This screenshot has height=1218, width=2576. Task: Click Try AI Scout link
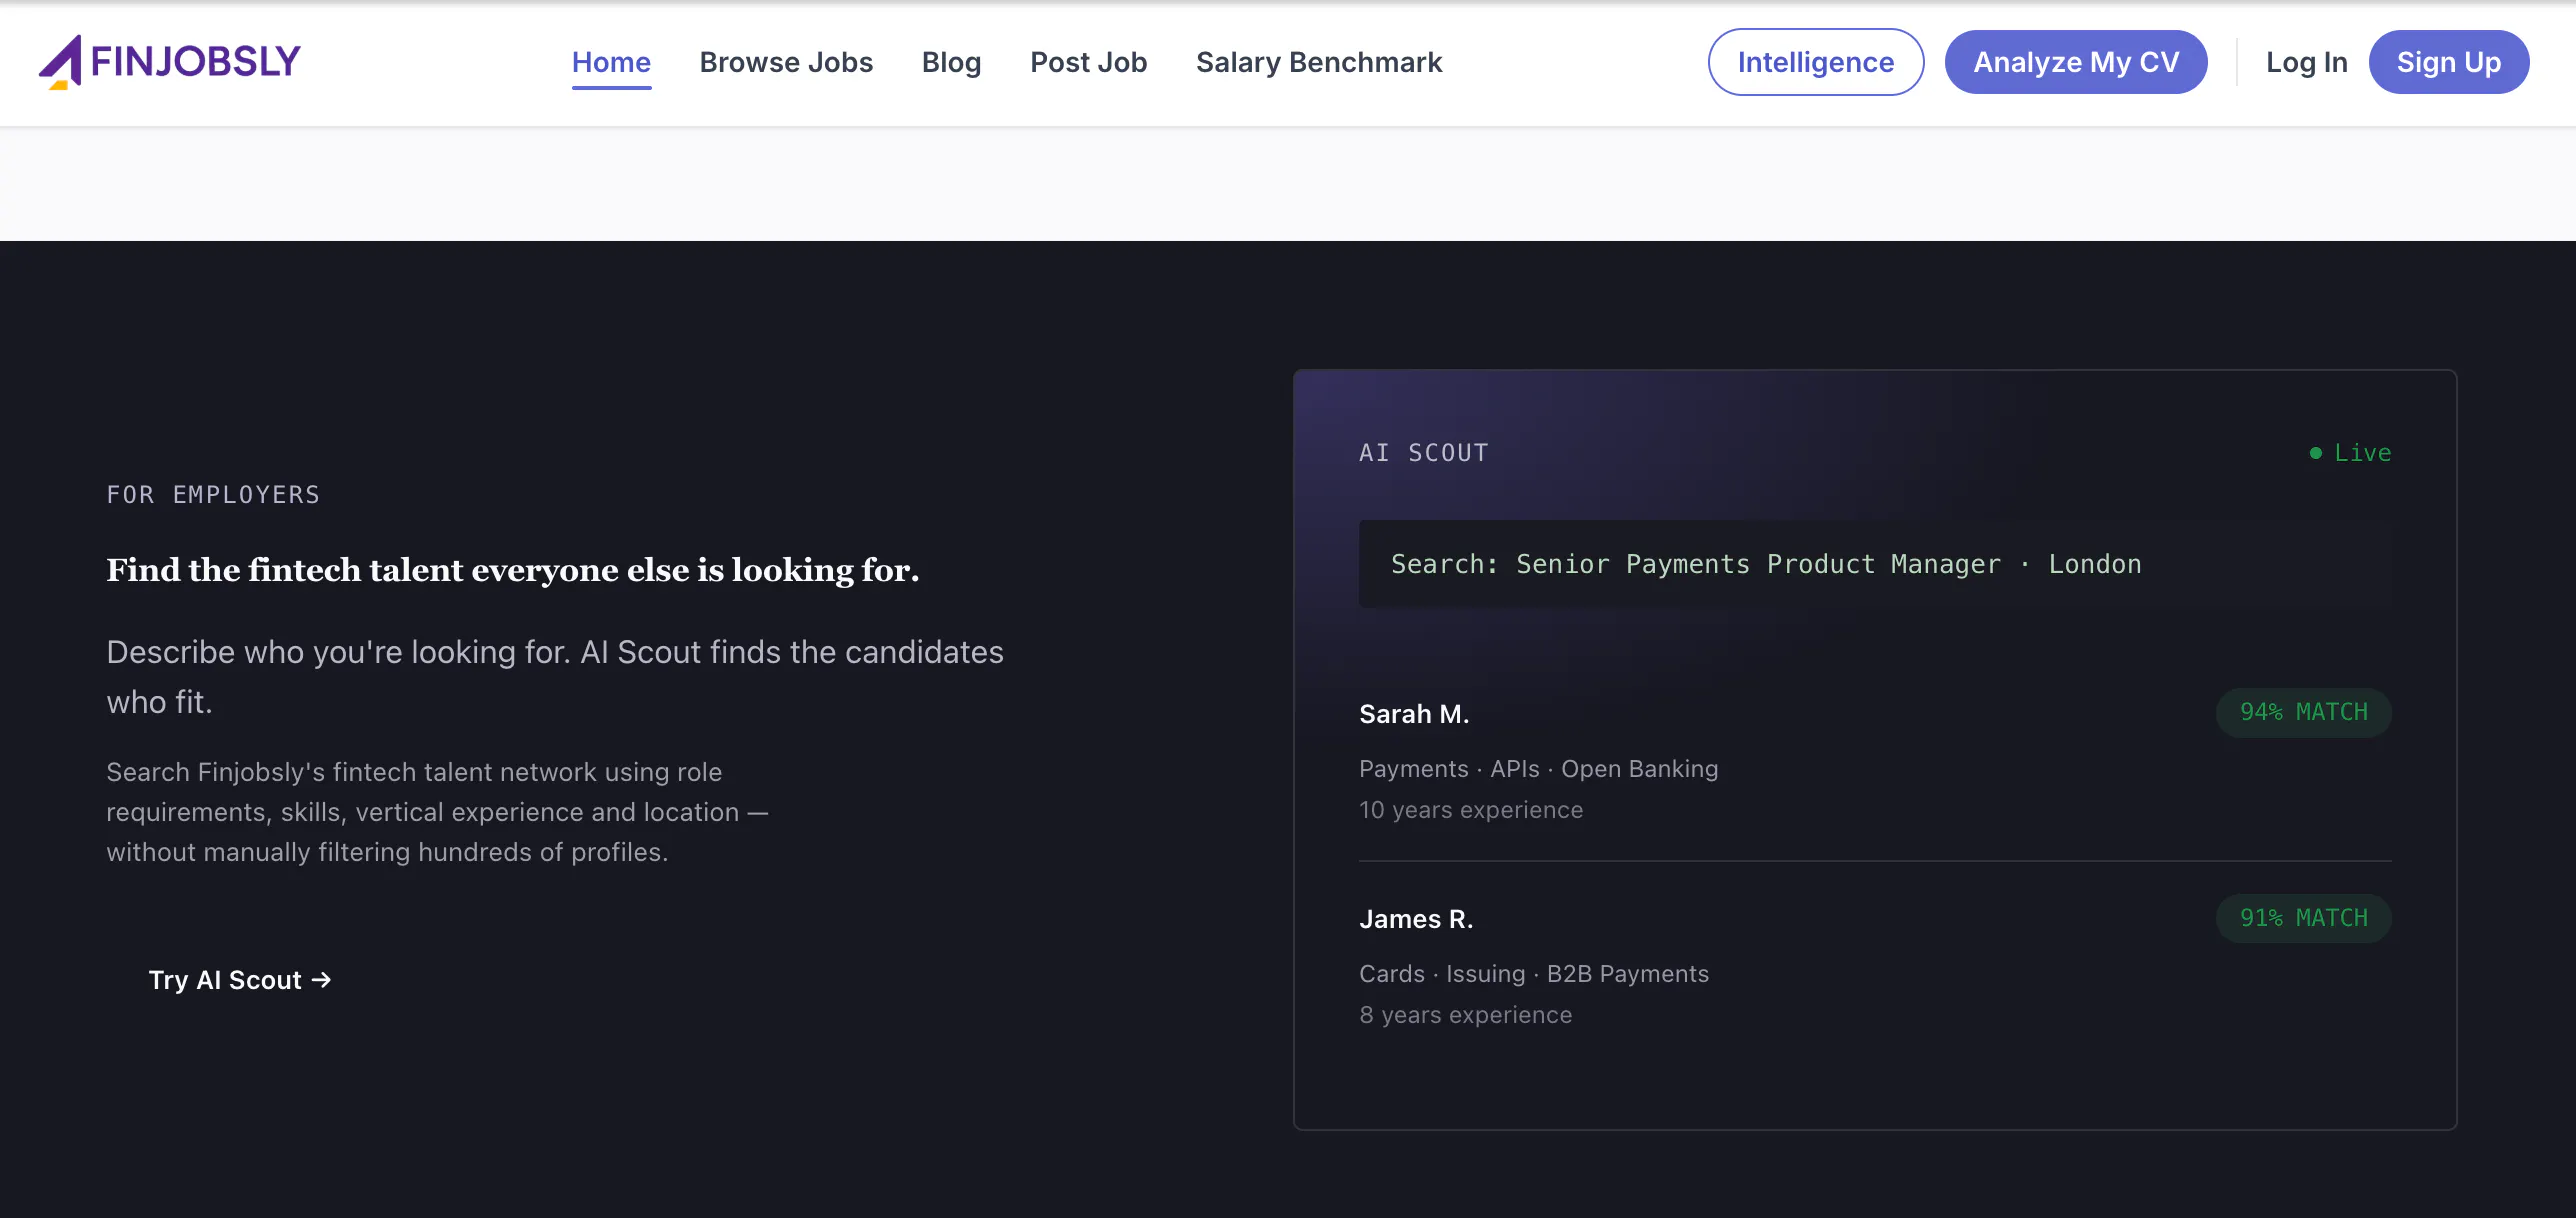click(239, 980)
